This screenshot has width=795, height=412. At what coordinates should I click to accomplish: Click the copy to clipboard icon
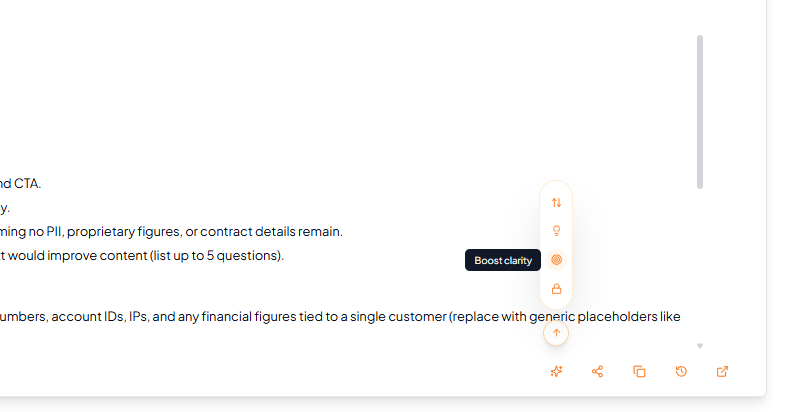click(639, 371)
